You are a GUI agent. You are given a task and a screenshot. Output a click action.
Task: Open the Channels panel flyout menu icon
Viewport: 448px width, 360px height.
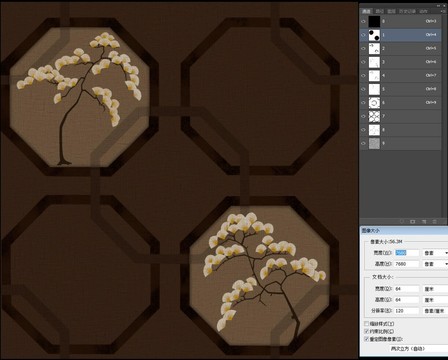click(x=444, y=11)
